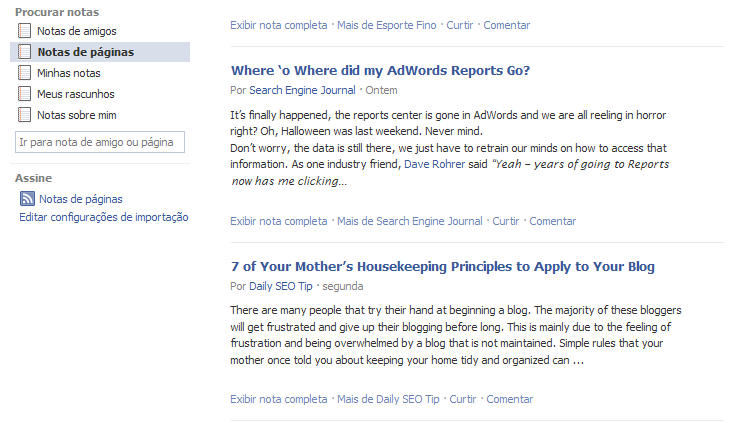Click the note icon beside Notas de páginas
738x423 pixels.
point(25,52)
